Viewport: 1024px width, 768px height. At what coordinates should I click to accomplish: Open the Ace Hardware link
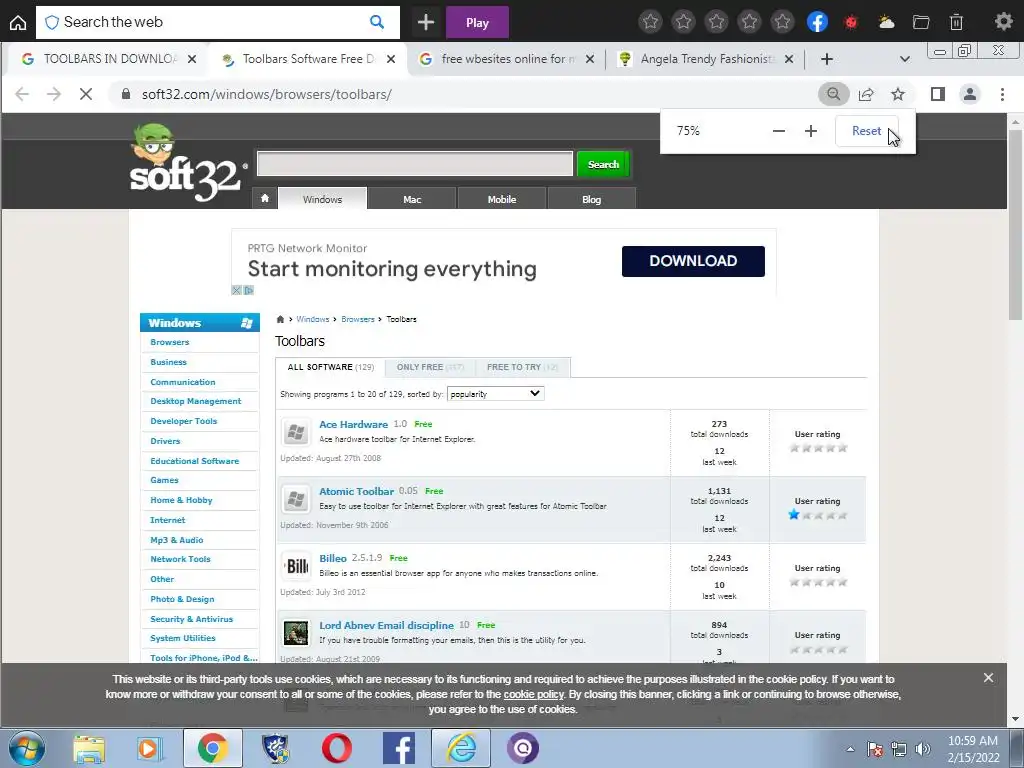pyautogui.click(x=353, y=424)
